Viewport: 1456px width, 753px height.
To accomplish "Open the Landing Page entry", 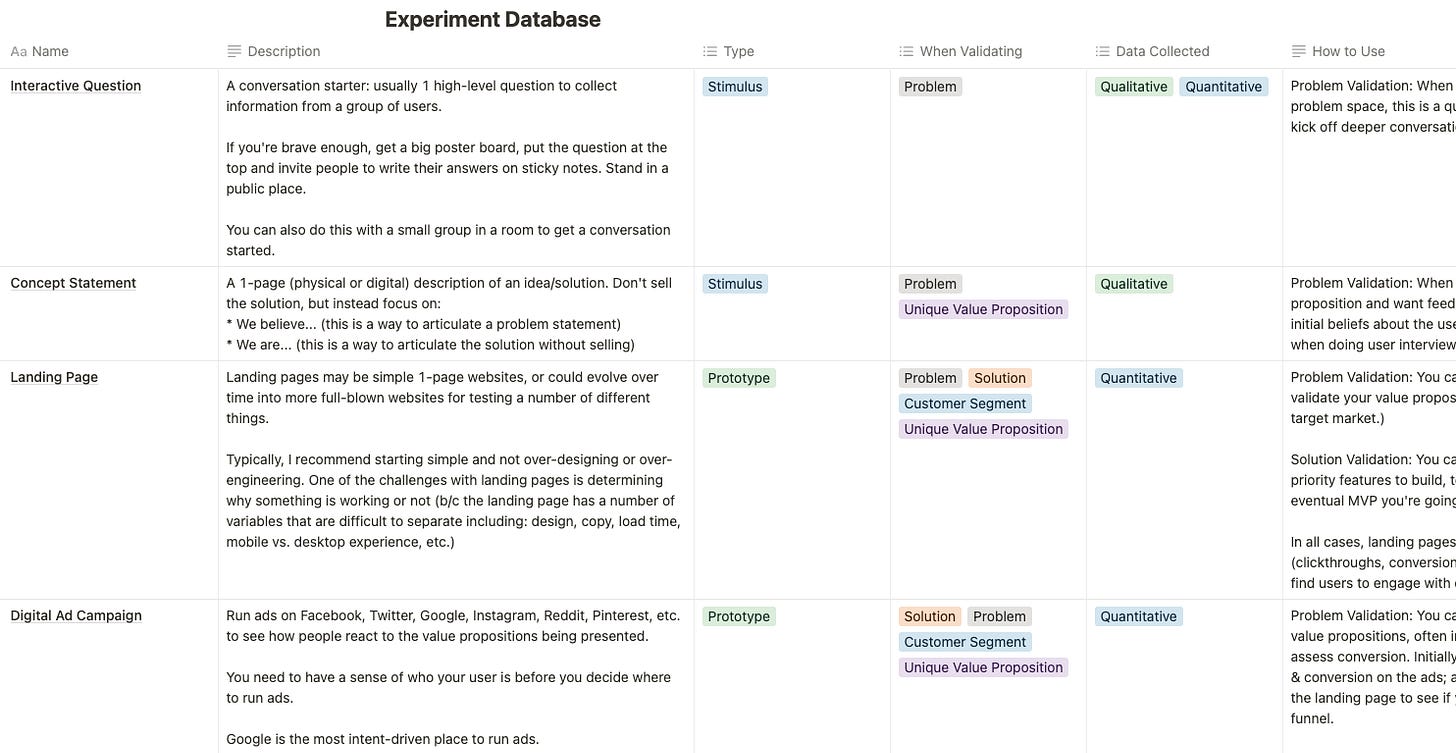I will (x=54, y=377).
